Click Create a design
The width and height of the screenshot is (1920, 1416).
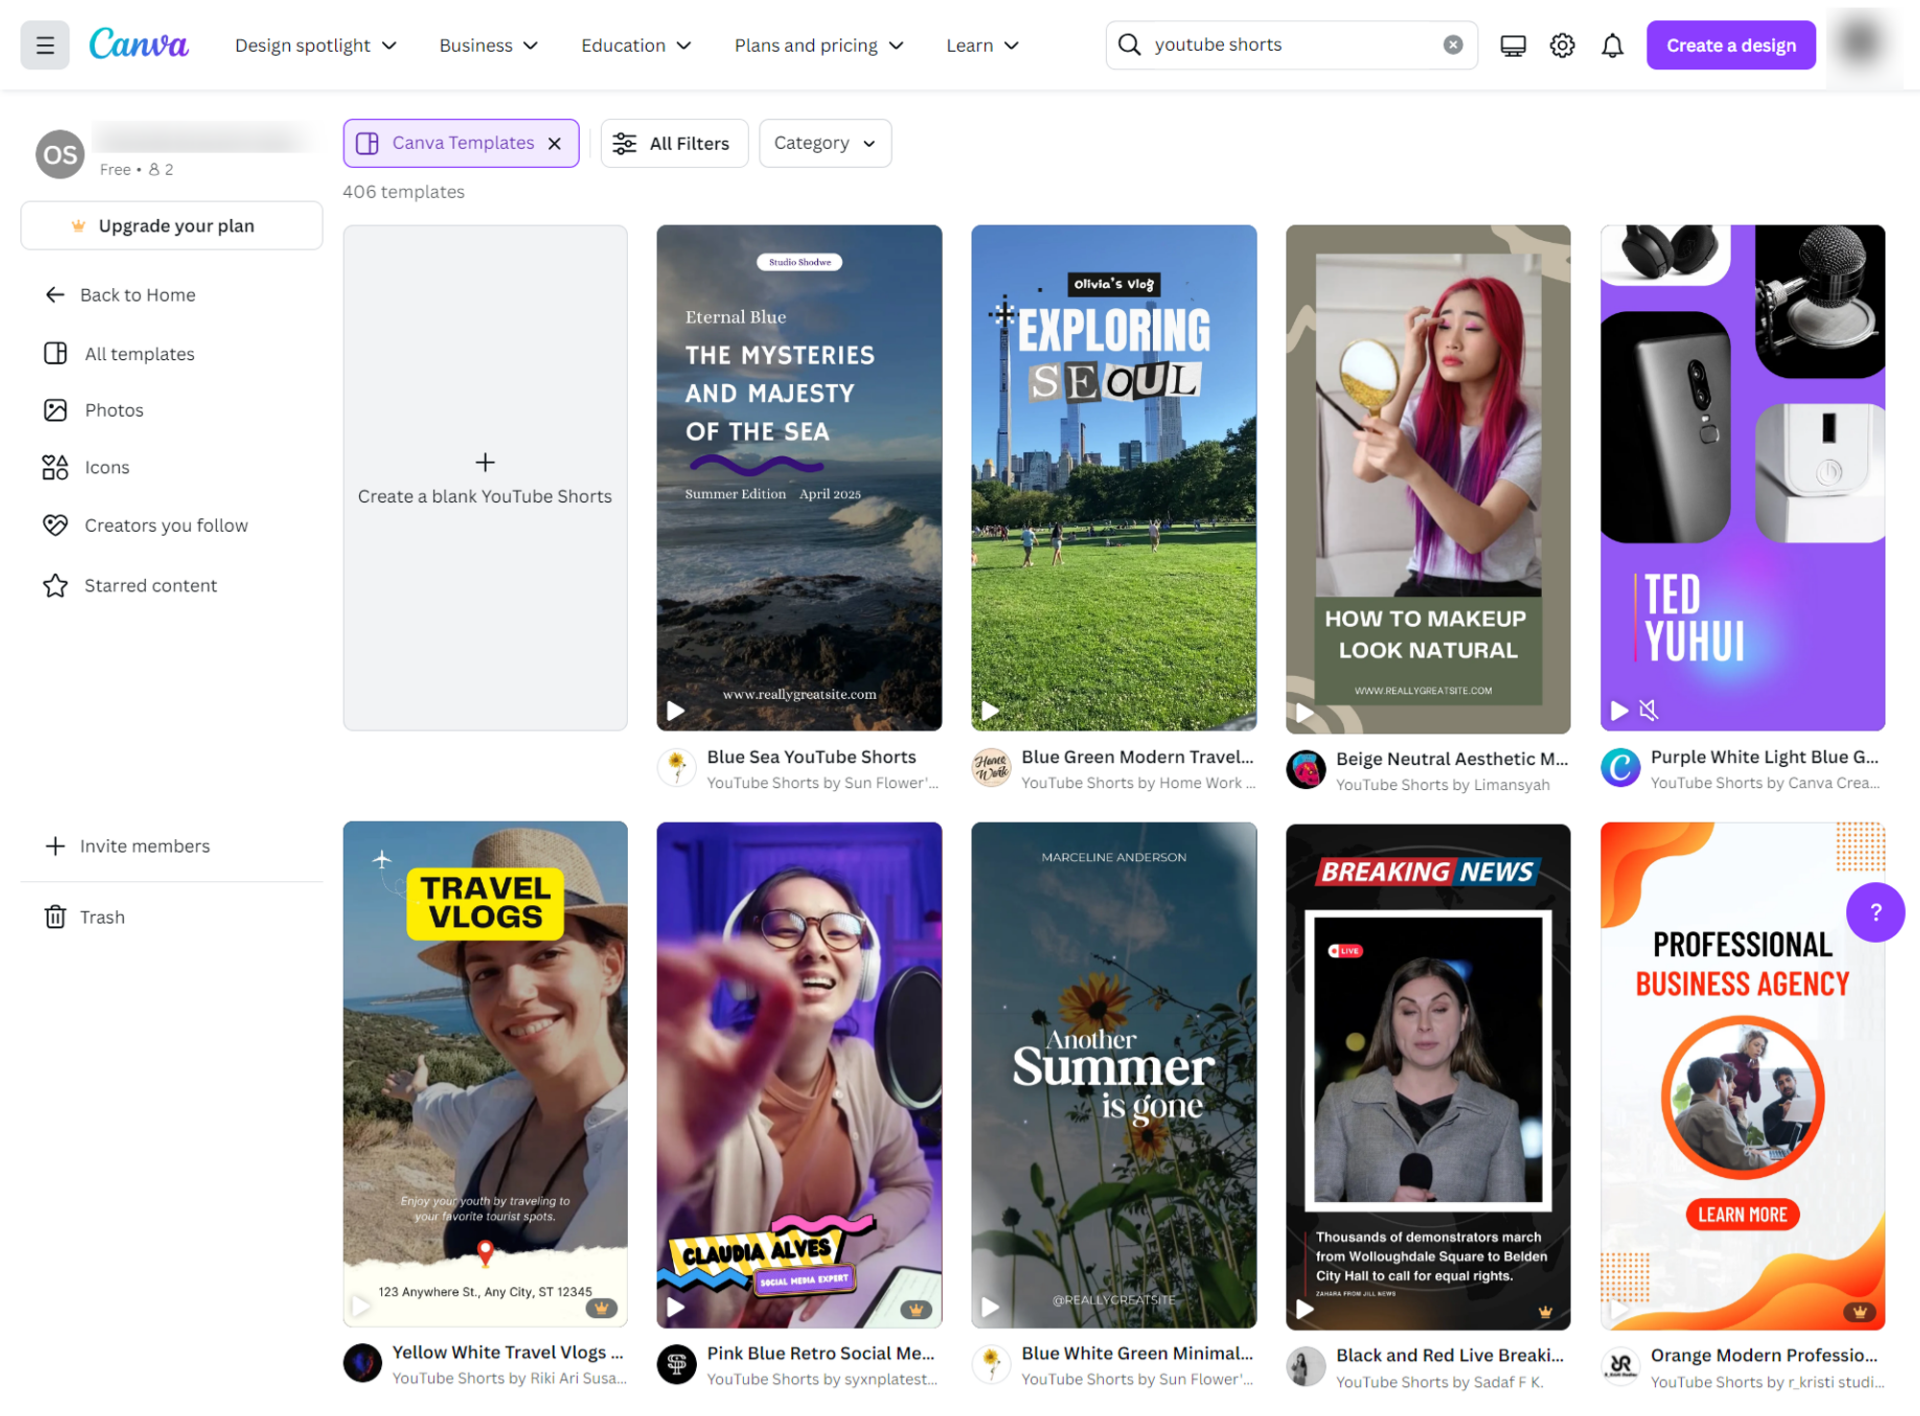click(1730, 44)
